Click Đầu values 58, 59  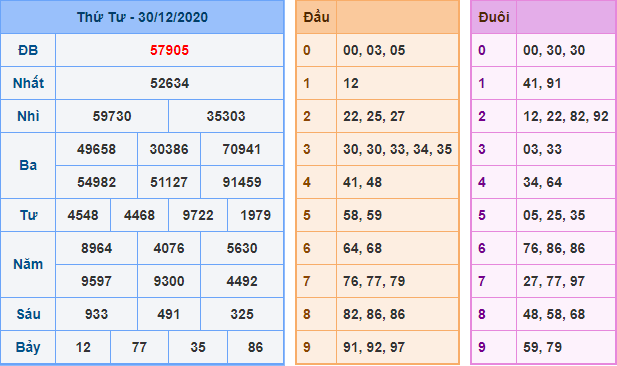(362, 216)
